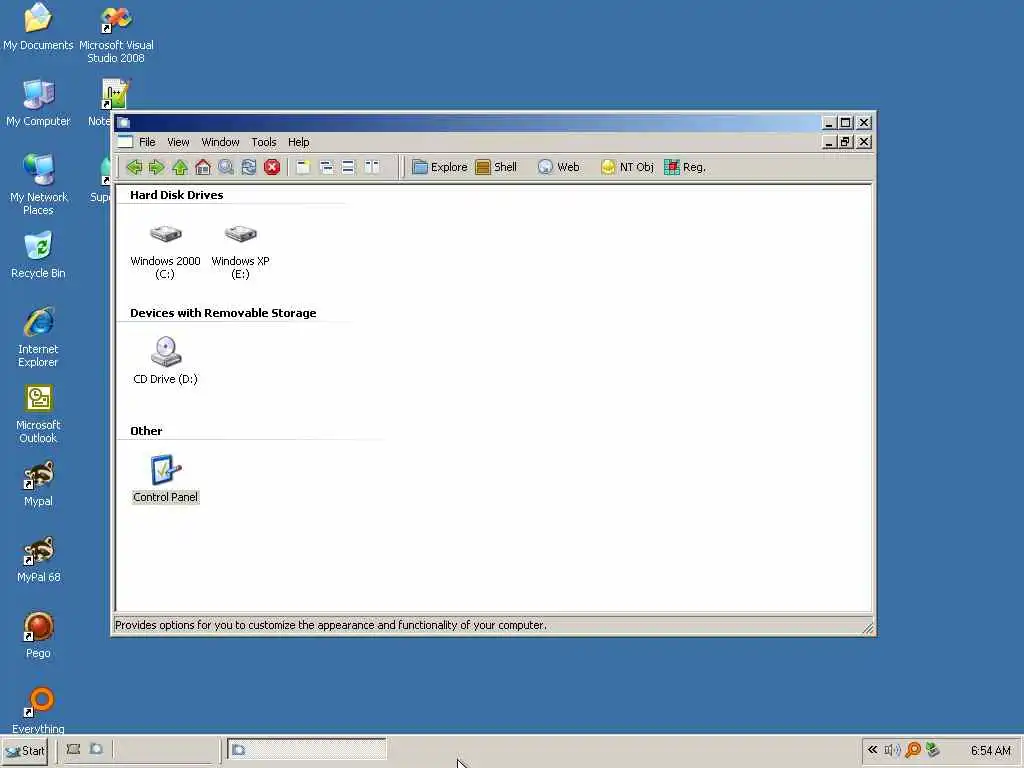Viewport: 1024px width, 768px height.
Task: Select the Recycle Bin
Action: pos(38,255)
